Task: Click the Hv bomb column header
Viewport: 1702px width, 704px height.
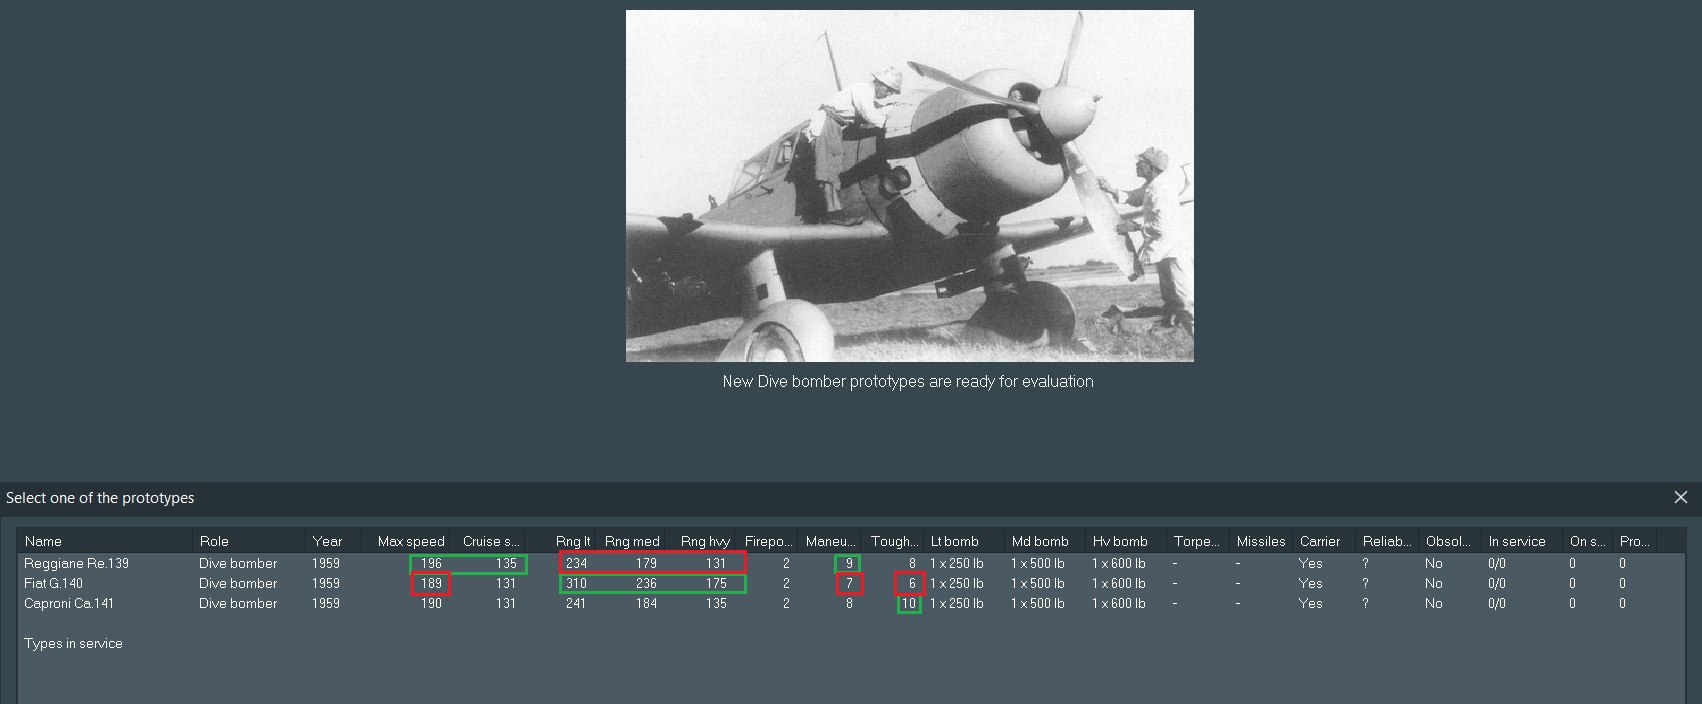Action: coord(1127,541)
